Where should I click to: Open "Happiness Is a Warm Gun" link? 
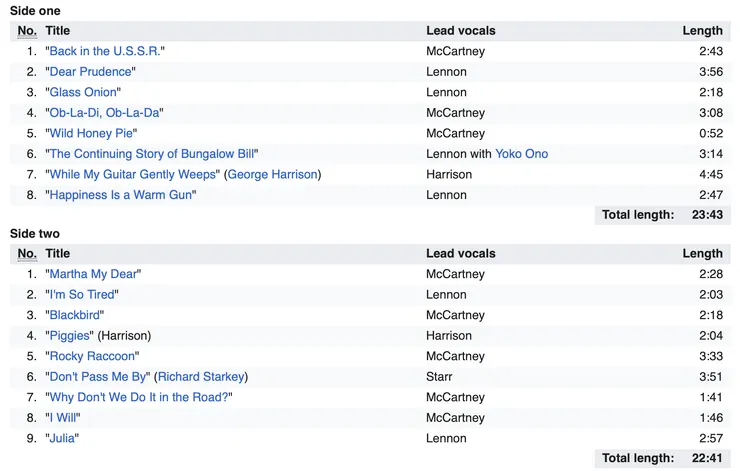pos(121,195)
